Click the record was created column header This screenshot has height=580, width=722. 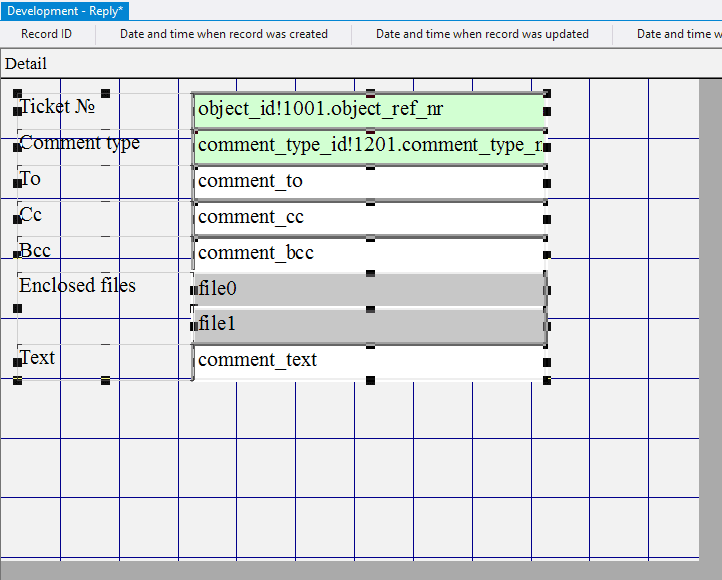pos(224,34)
